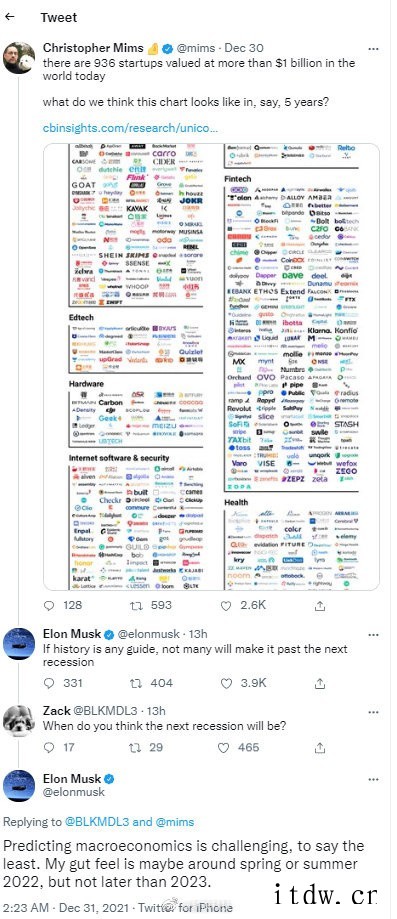Open the cbinsights.com research link
Screen dimensions: 397x919
click(x=130, y=127)
